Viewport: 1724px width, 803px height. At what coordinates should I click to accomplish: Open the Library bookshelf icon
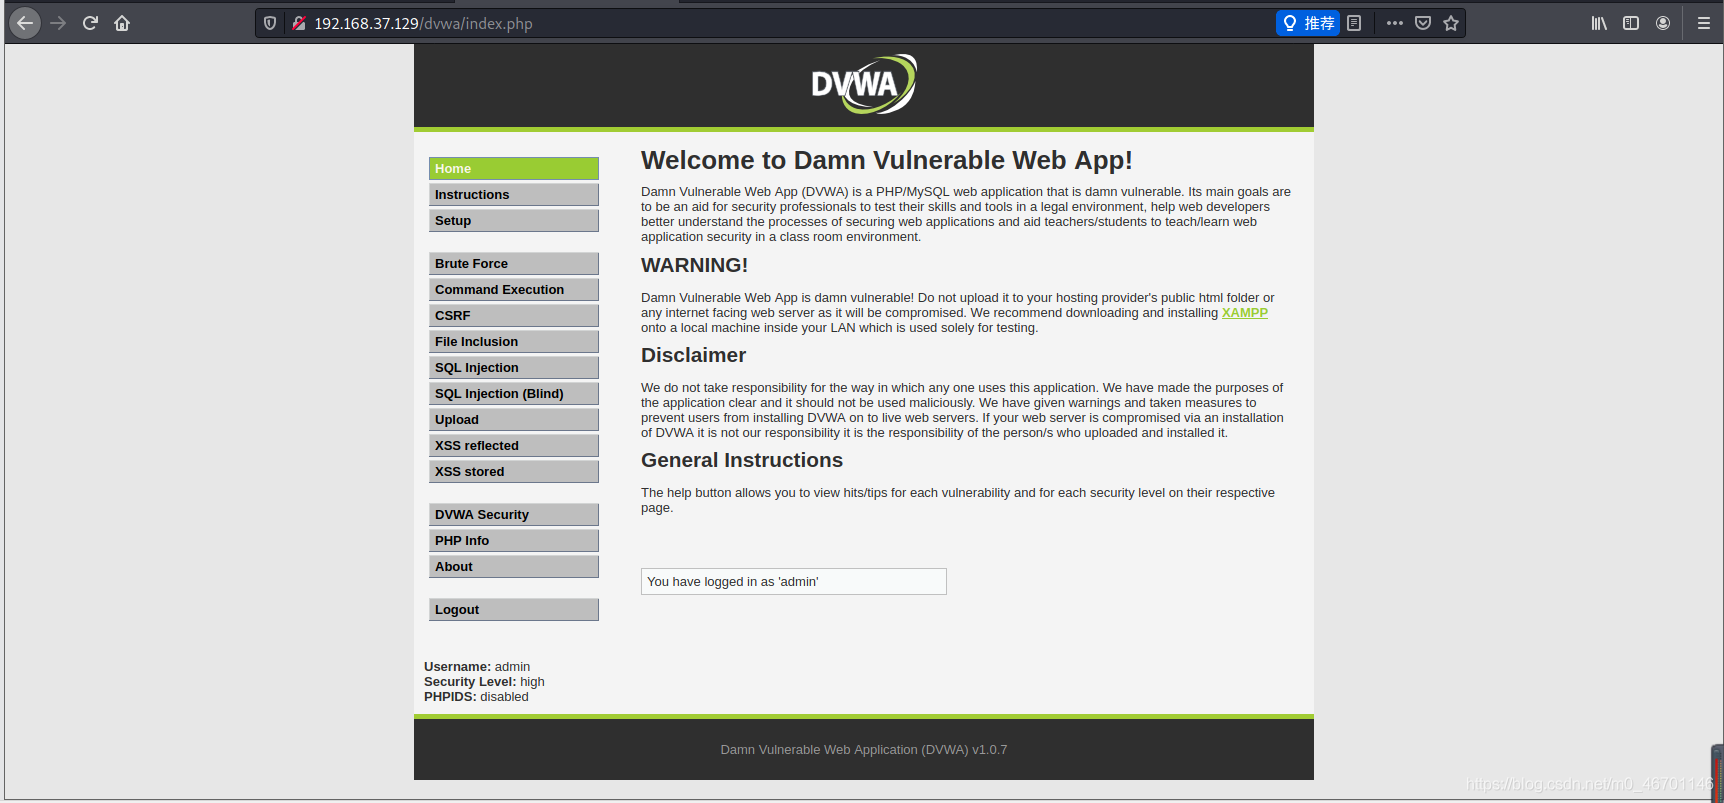tap(1599, 23)
